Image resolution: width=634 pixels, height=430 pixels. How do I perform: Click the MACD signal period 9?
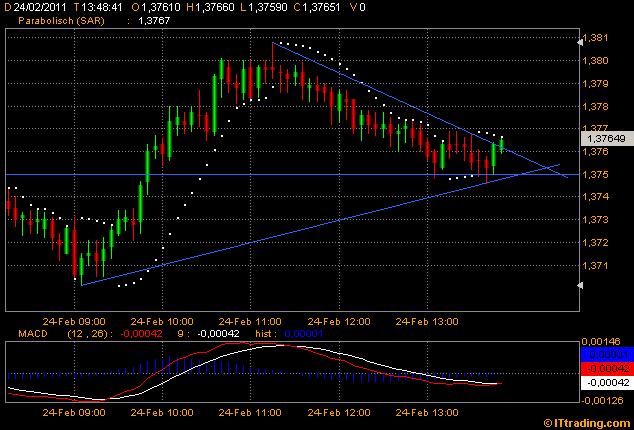181,334
